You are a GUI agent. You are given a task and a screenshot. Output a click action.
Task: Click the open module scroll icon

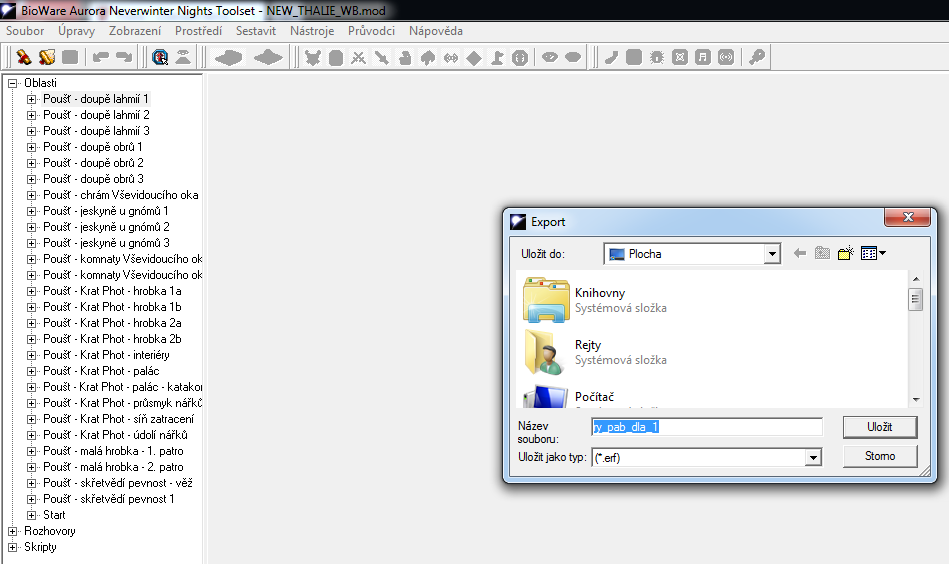[x=46, y=57]
